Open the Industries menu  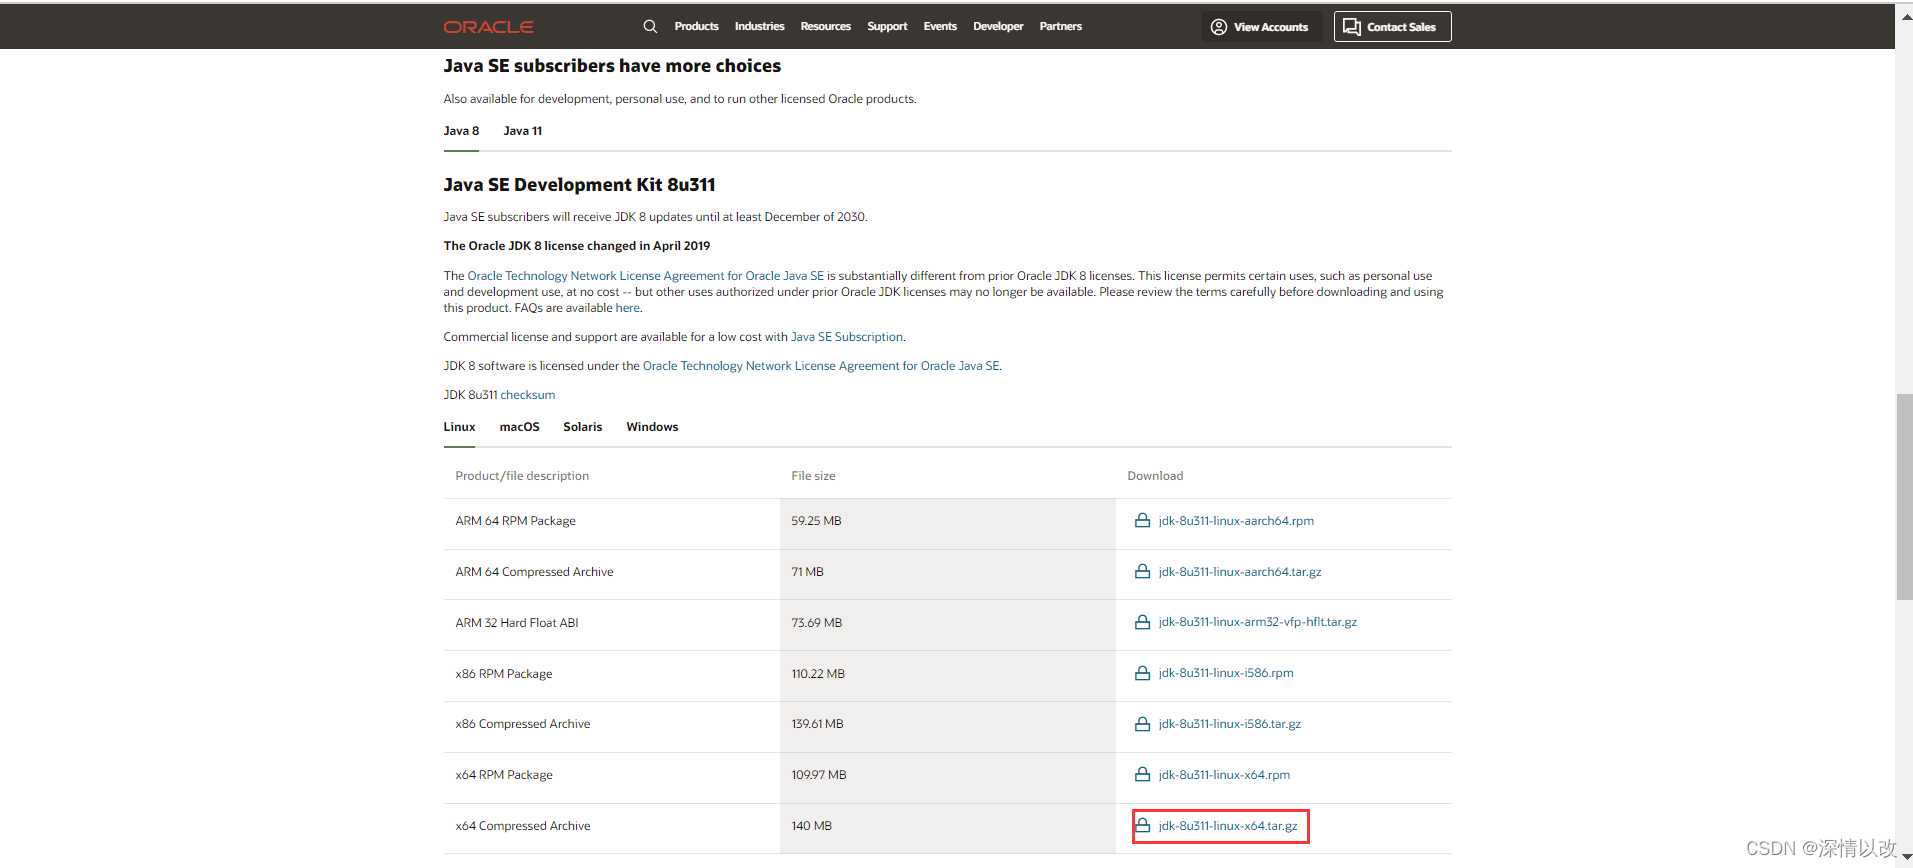[759, 27]
